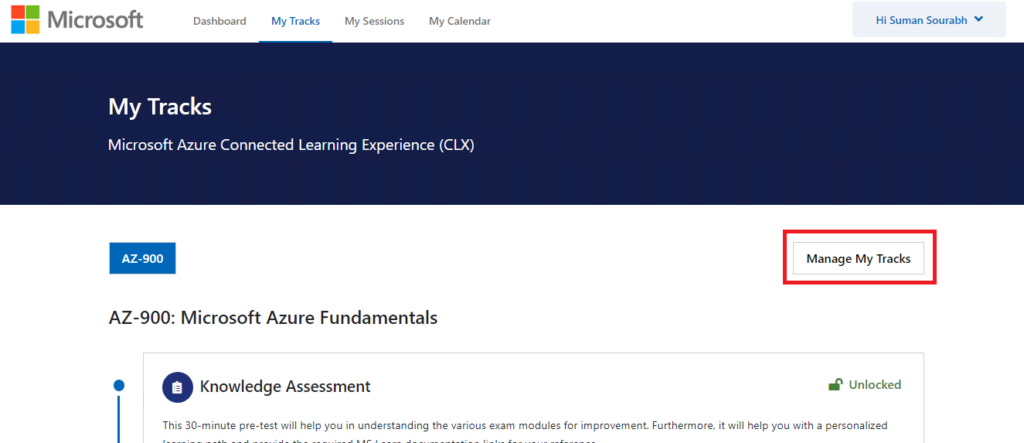Go to My Sessions tab
1024x443 pixels.
(374, 21)
